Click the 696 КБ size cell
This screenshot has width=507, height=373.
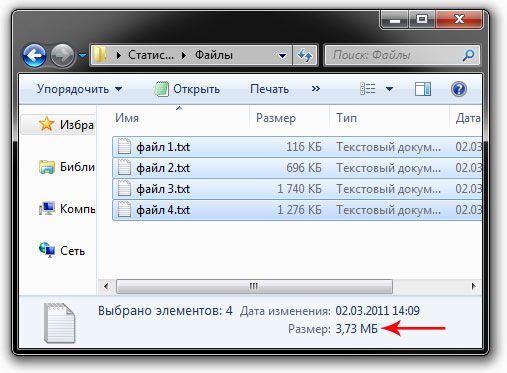pyautogui.click(x=304, y=168)
